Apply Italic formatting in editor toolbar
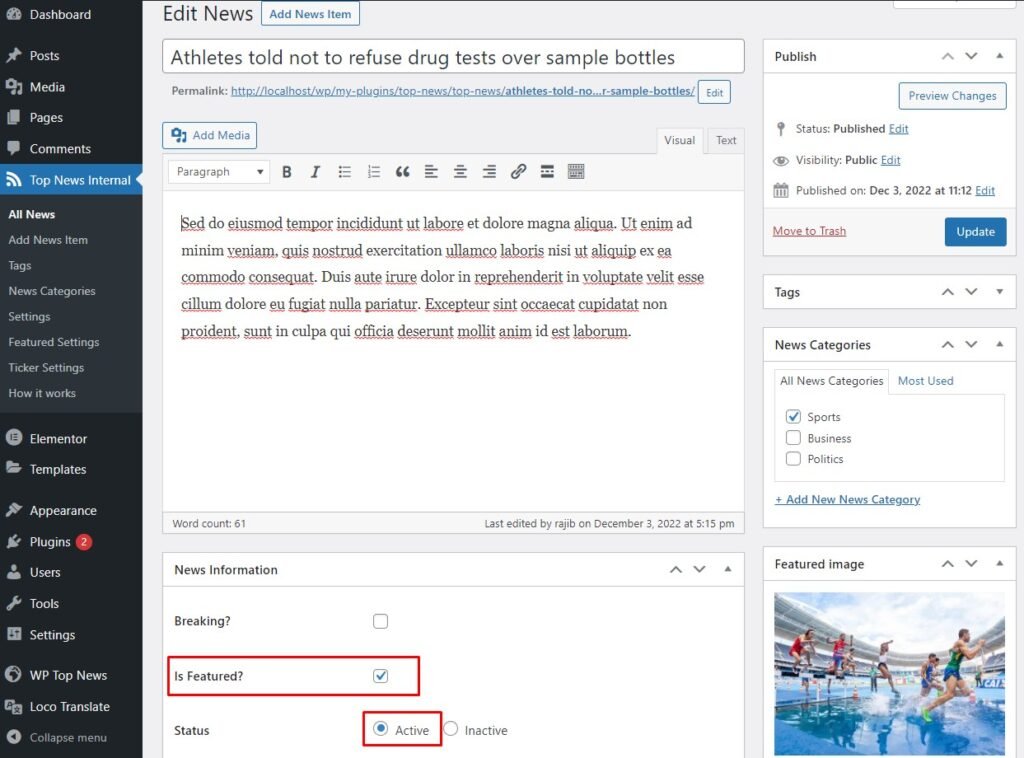The image size is (1024, 758). [x=315, y=172]
